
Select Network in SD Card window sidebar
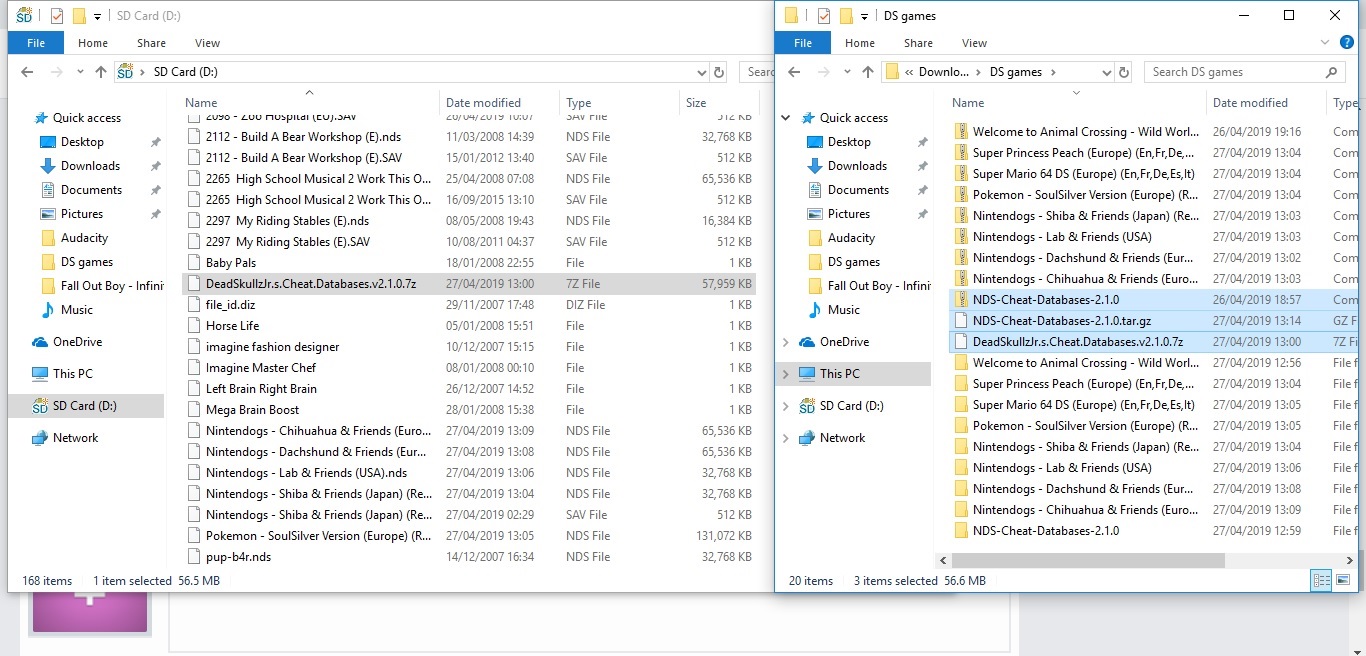75,438
